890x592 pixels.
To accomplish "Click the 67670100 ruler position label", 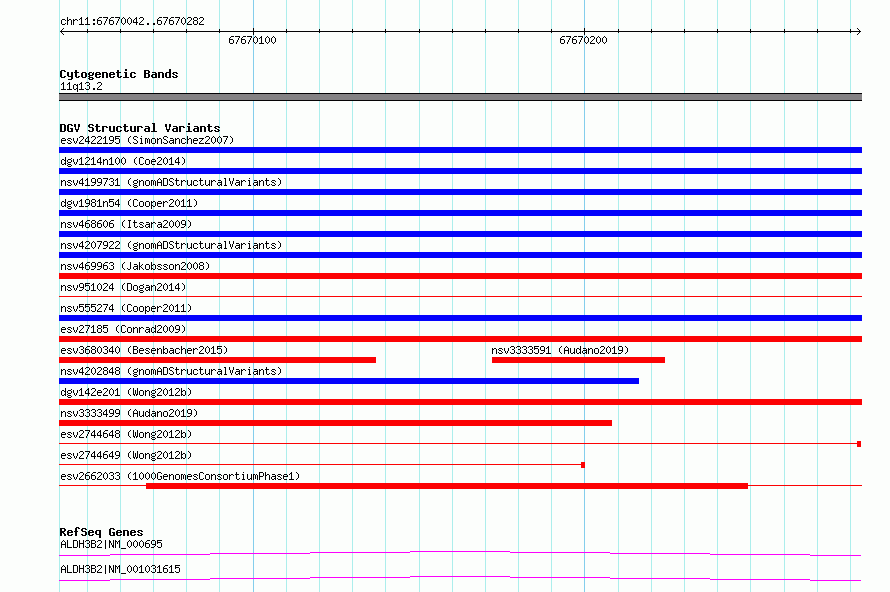I will point(252,40).
